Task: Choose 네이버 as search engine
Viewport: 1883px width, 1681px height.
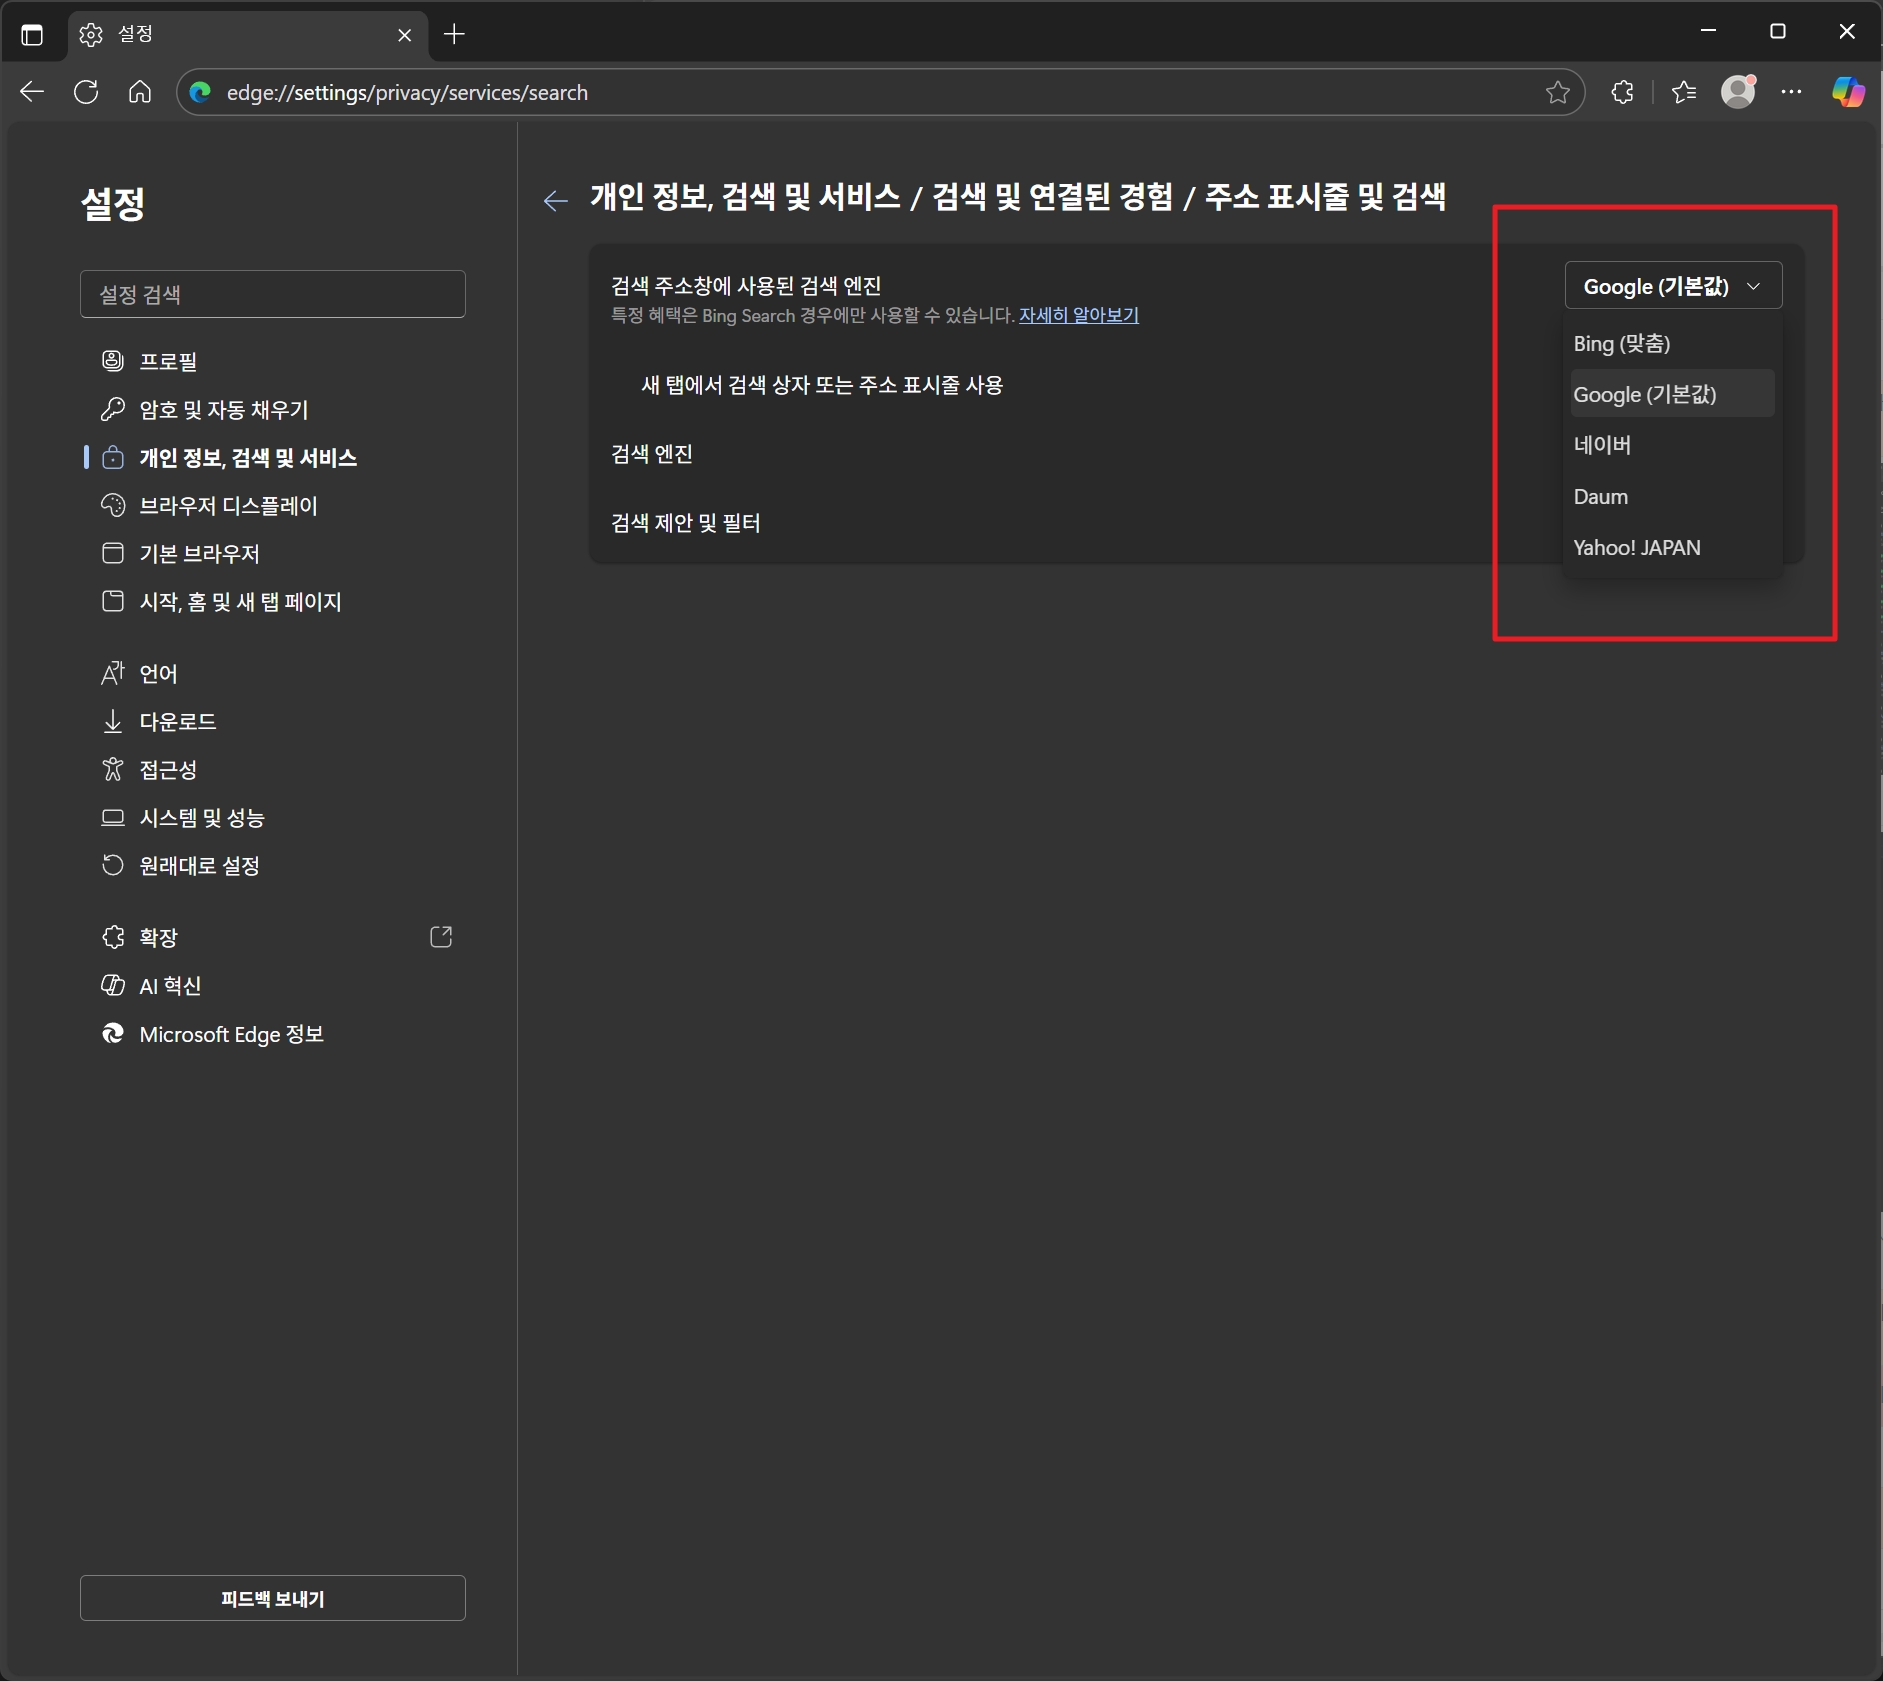Action: [1672, 445]
